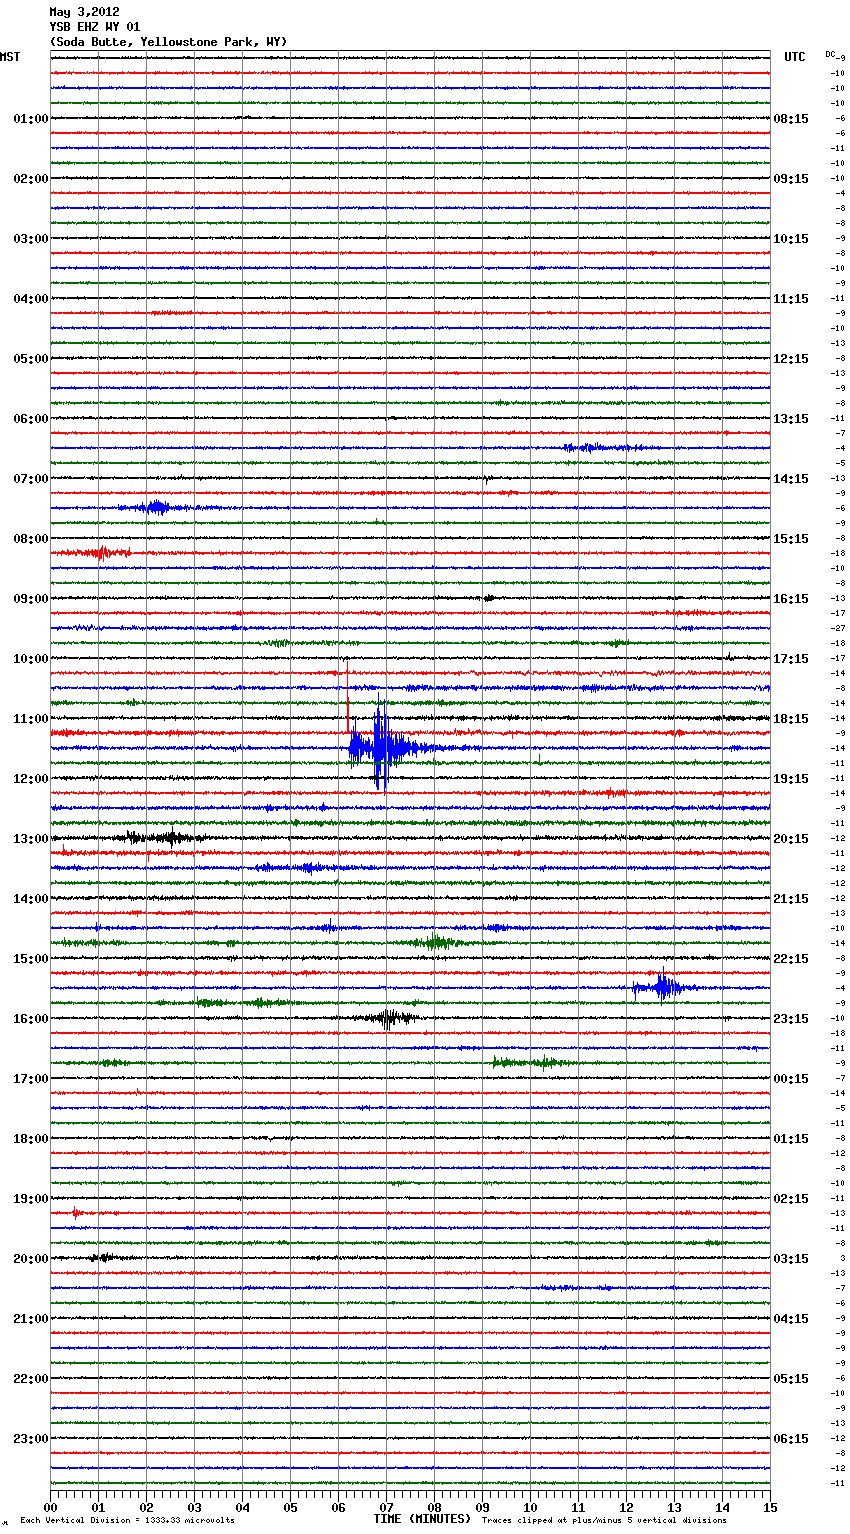Click the '03' minute tick label

pos(194,1507)
